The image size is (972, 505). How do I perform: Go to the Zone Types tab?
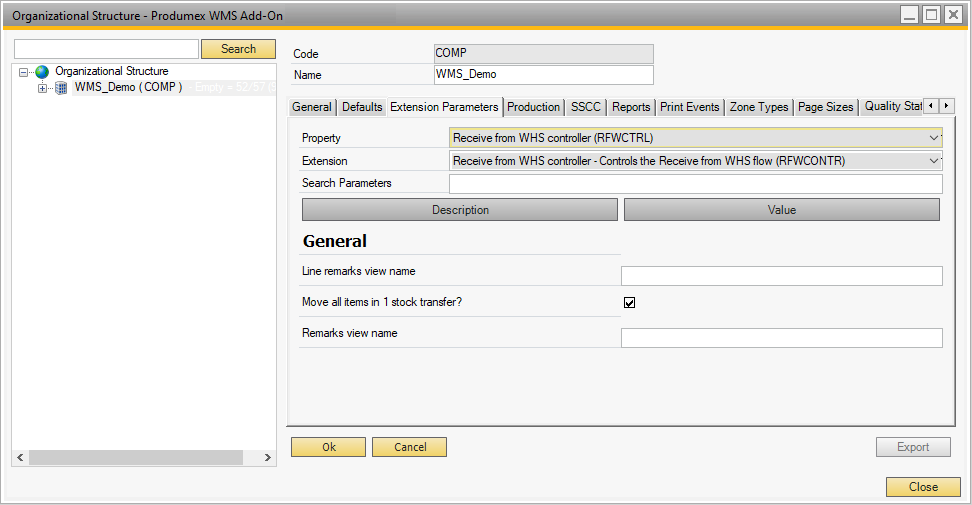[758, 107]
